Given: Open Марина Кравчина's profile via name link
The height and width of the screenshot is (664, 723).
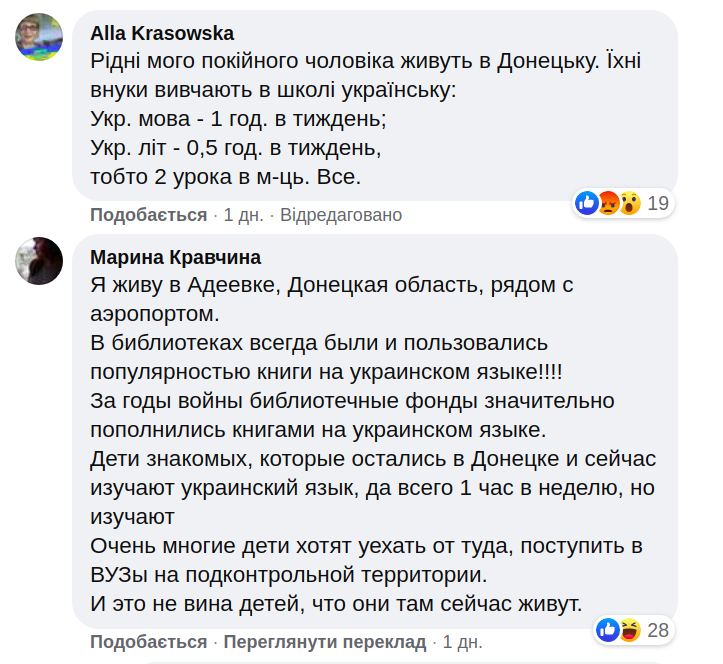Looking at the screenshot, I should tap(175, 258).
